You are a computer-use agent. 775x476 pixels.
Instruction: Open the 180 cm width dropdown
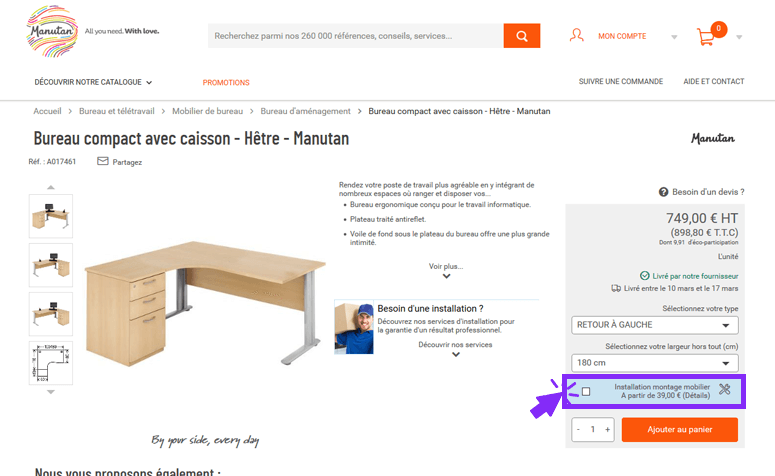654,363
